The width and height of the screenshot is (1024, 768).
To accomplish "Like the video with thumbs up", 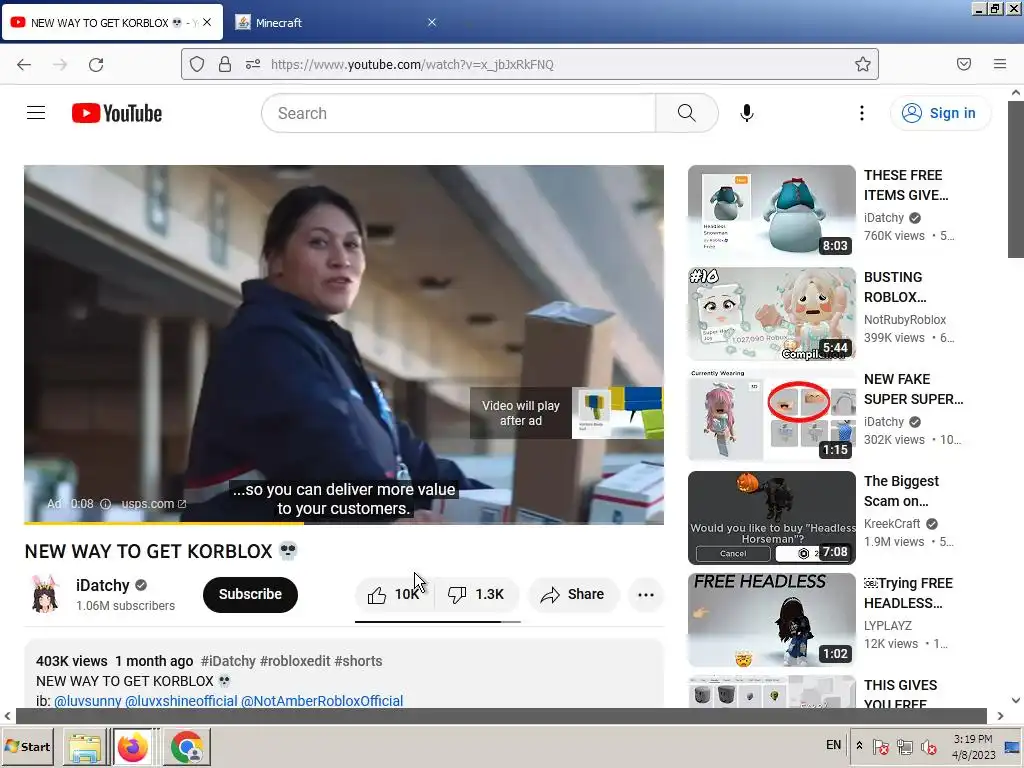I will (394, 594).
